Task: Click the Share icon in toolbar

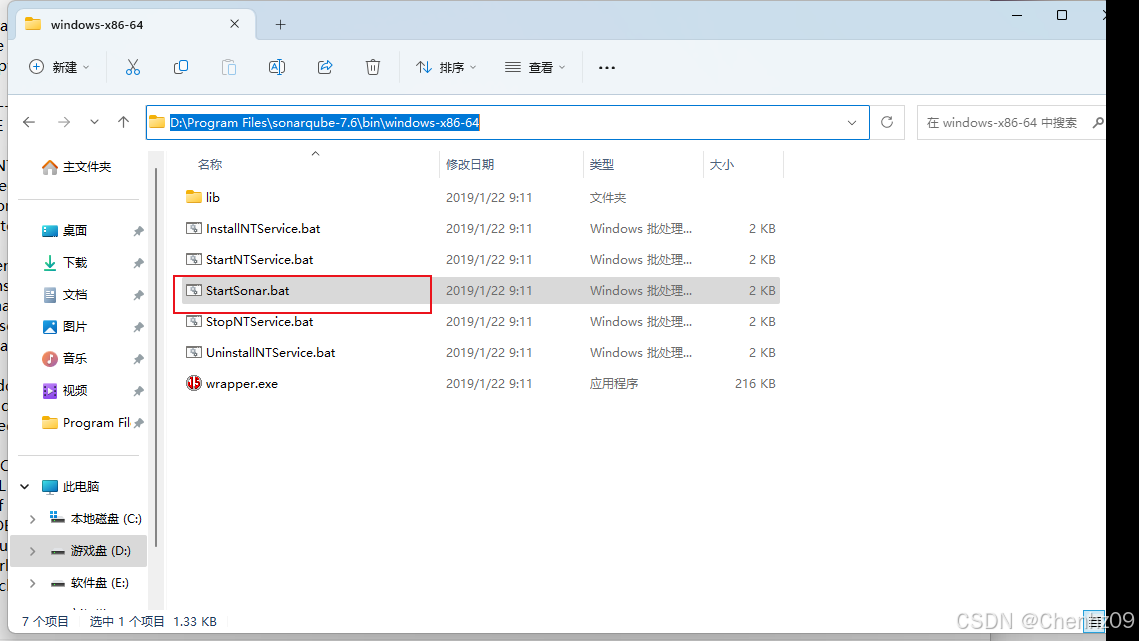Action: (325, 67)
